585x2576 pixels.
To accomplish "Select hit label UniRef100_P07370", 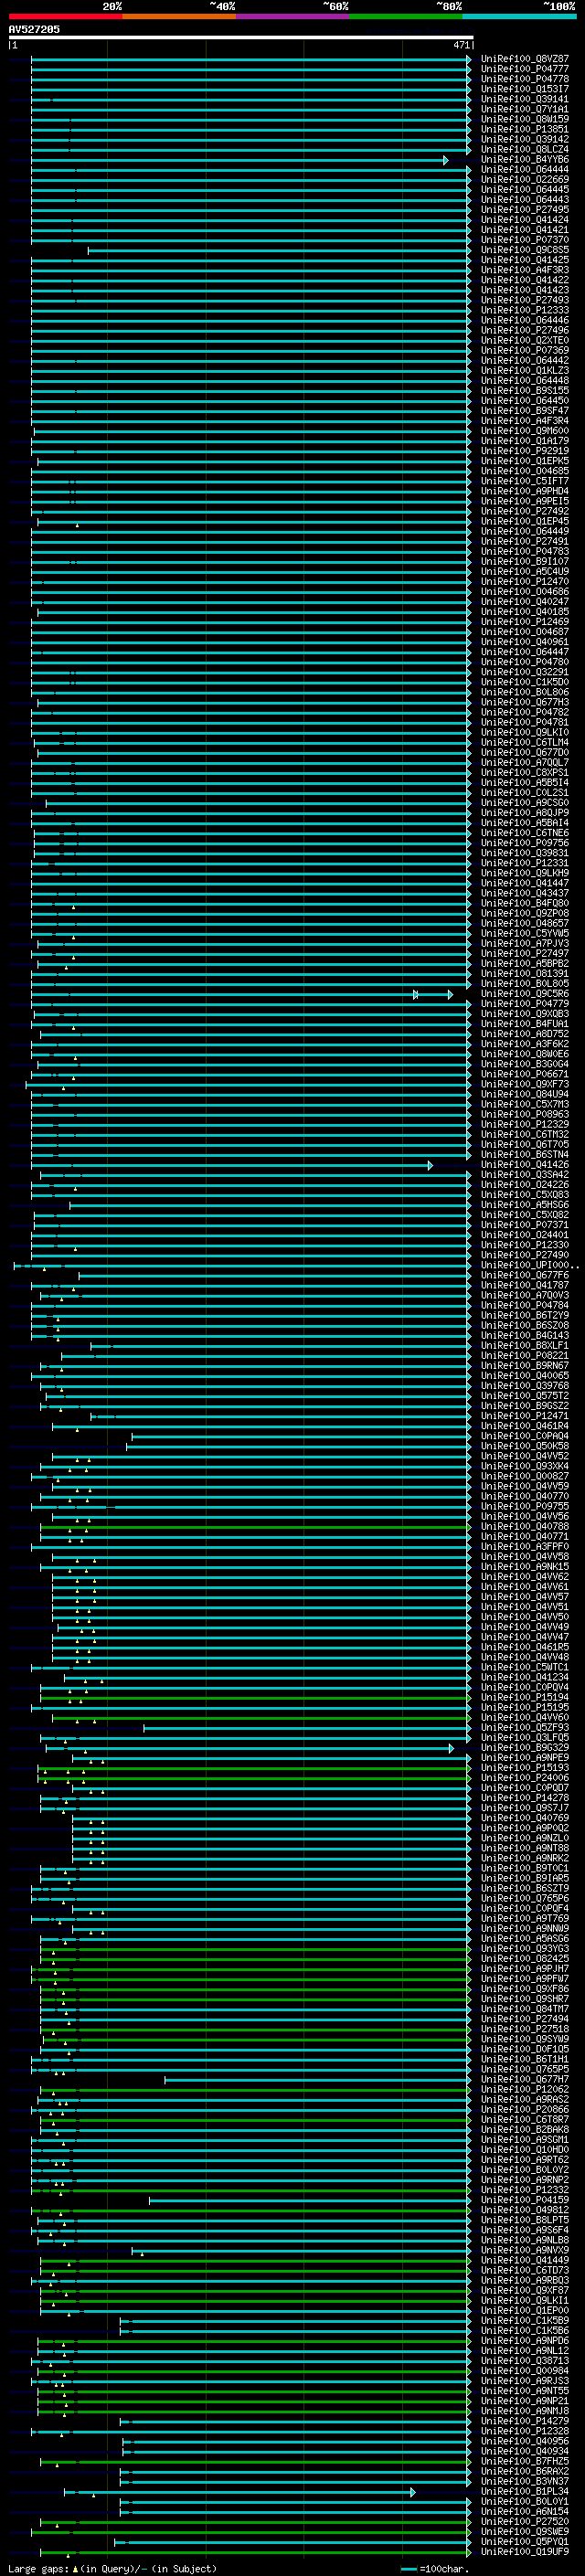I will point(525,240).
